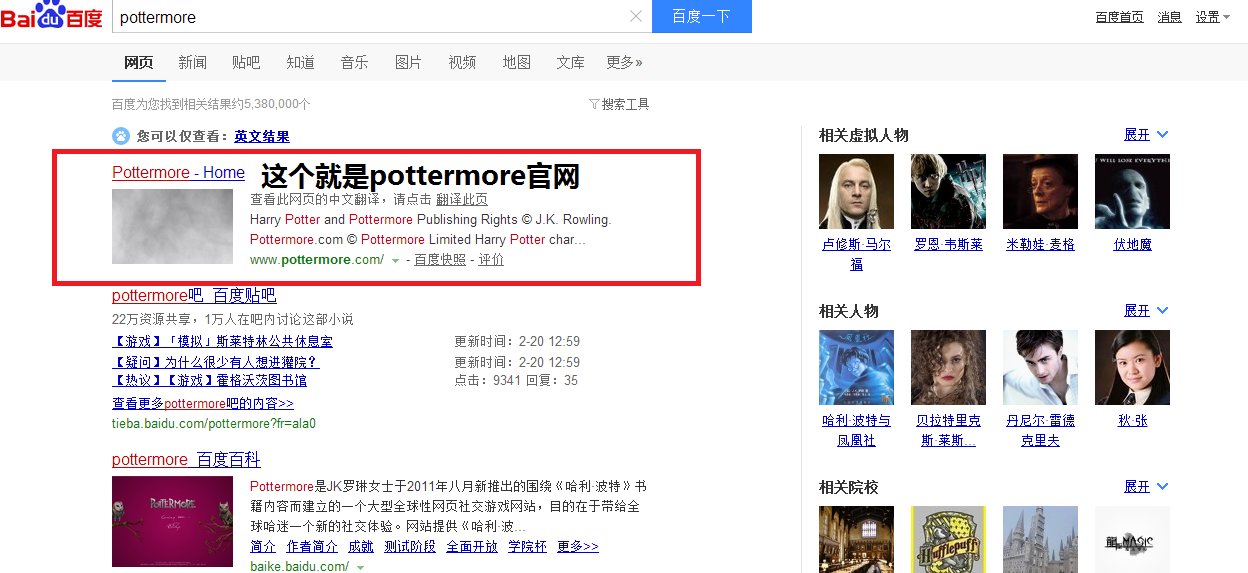Image resolution: width=1248 pixels, height=573 pixels.
Task: Expand 展开 for 相关院校
Action: pyautogui.click(x=1146, y=487)
